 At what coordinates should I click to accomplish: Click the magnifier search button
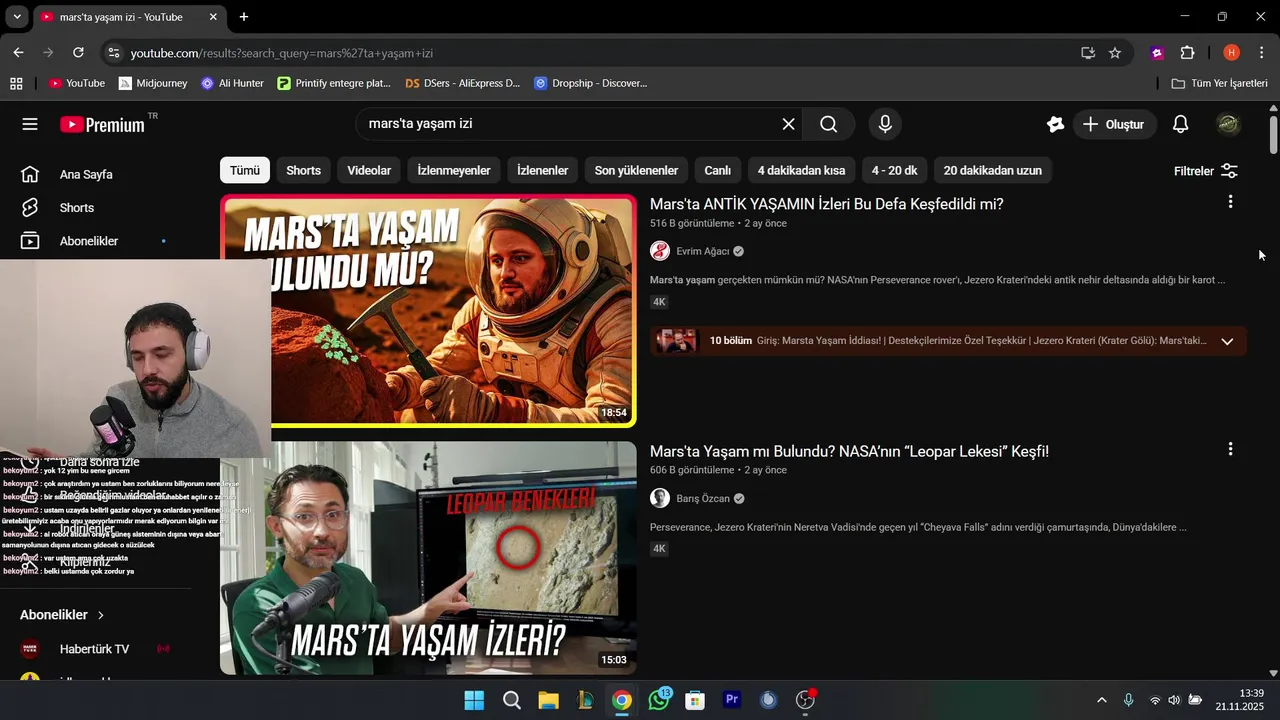click(828, 124)
